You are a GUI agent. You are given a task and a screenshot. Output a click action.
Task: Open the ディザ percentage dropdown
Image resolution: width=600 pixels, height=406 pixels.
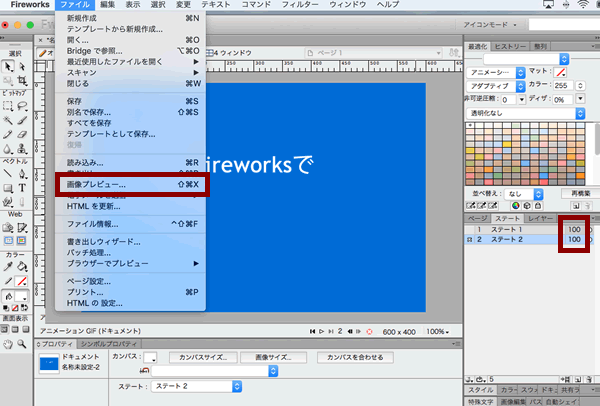tap(580, 99)
